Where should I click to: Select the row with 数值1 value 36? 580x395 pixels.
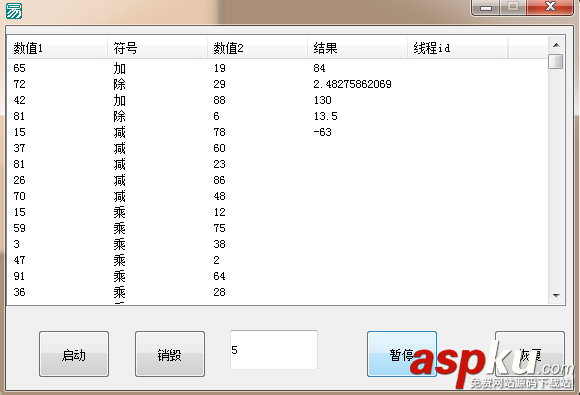click(x=277, y=292)
